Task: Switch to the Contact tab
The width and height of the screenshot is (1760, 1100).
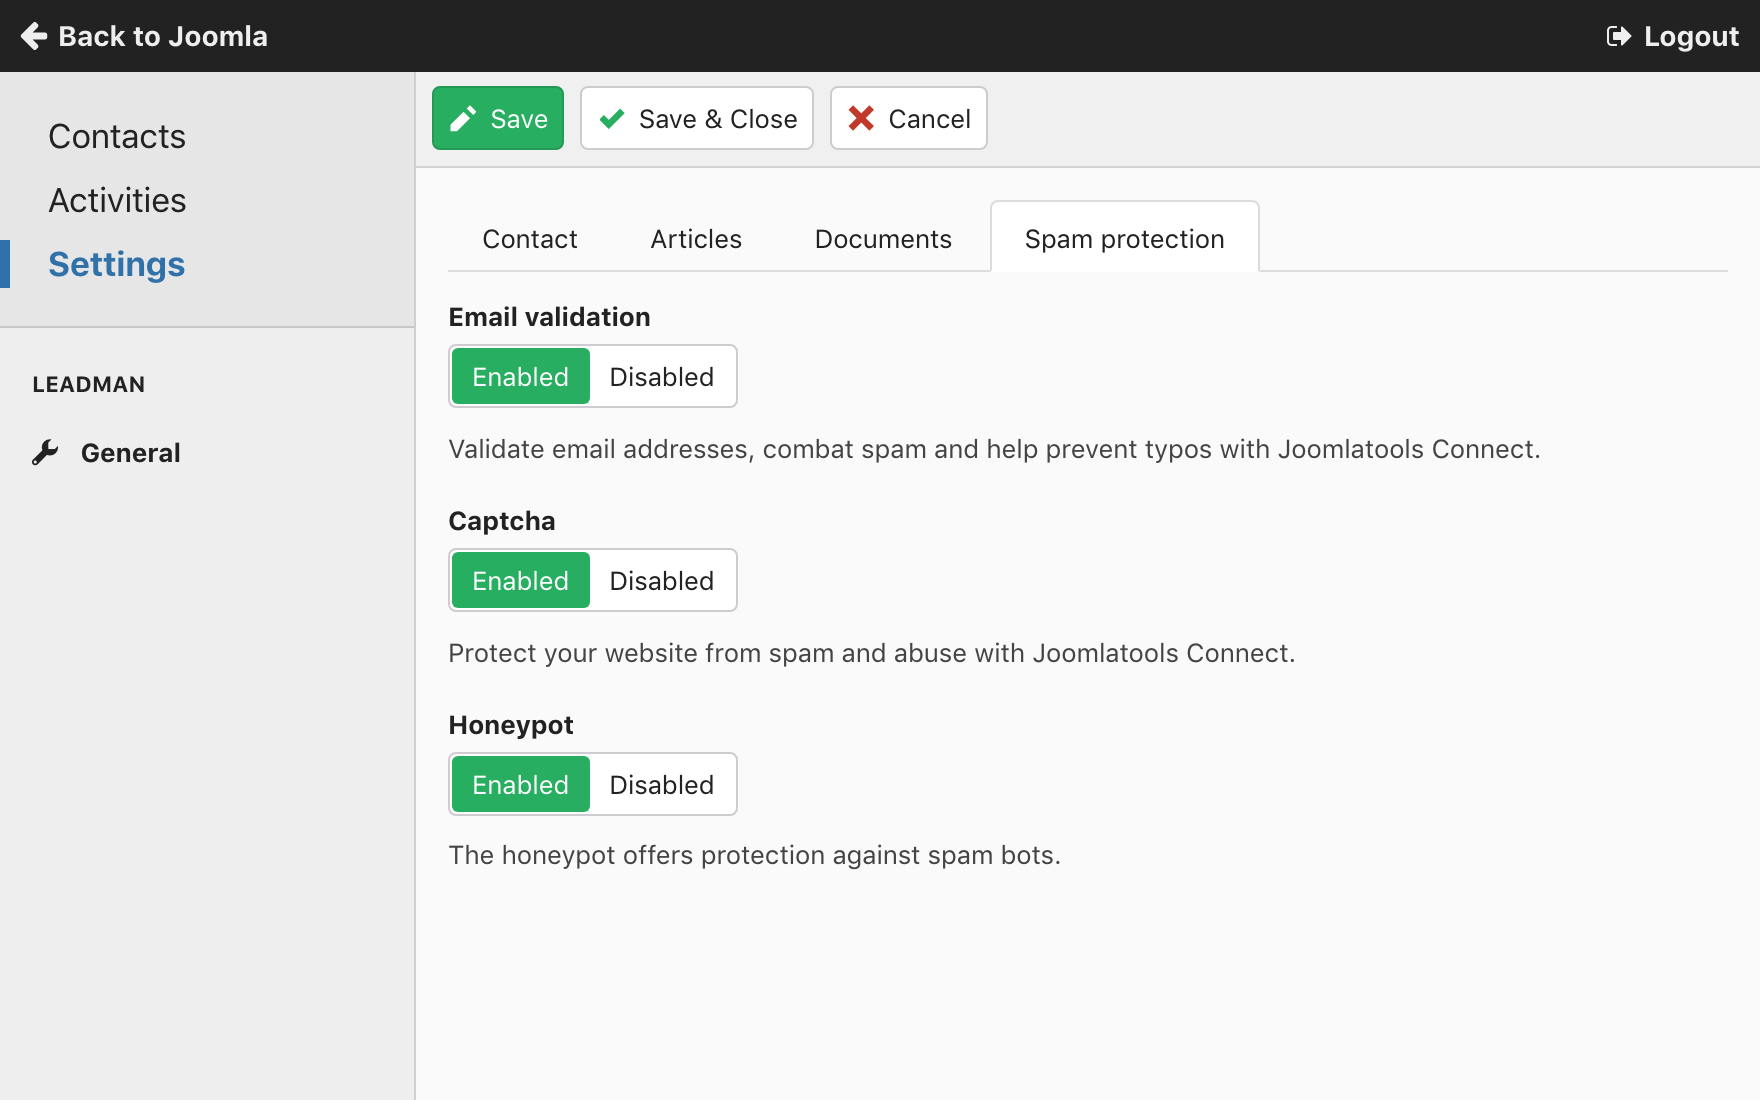Action: pyautogui.click(x=529, y=239)
